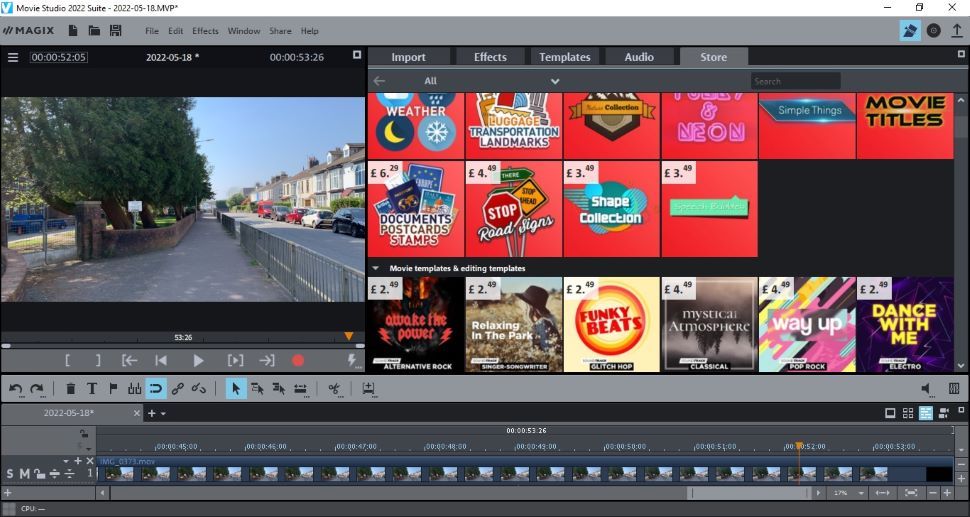Jump to the range start marker
Viewport: 970px width, 517px height.
click(129, 361)
